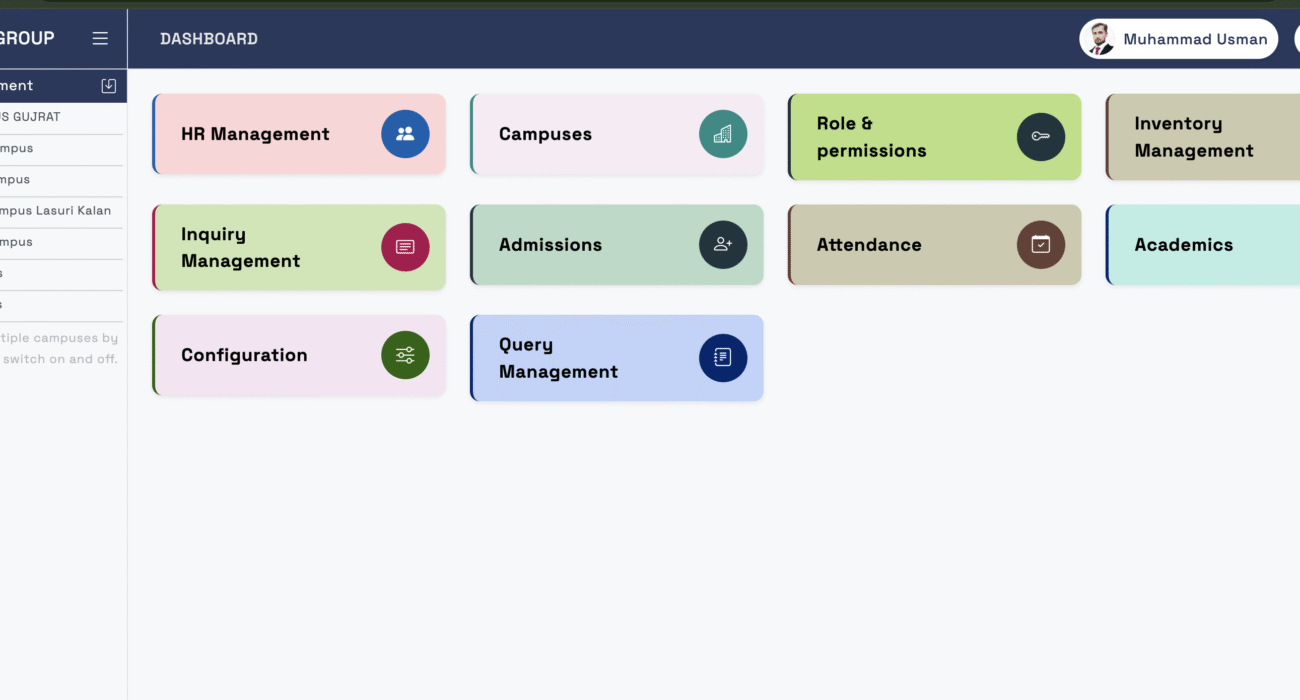Click the key icon for Role & permissions

(1041, 137)
